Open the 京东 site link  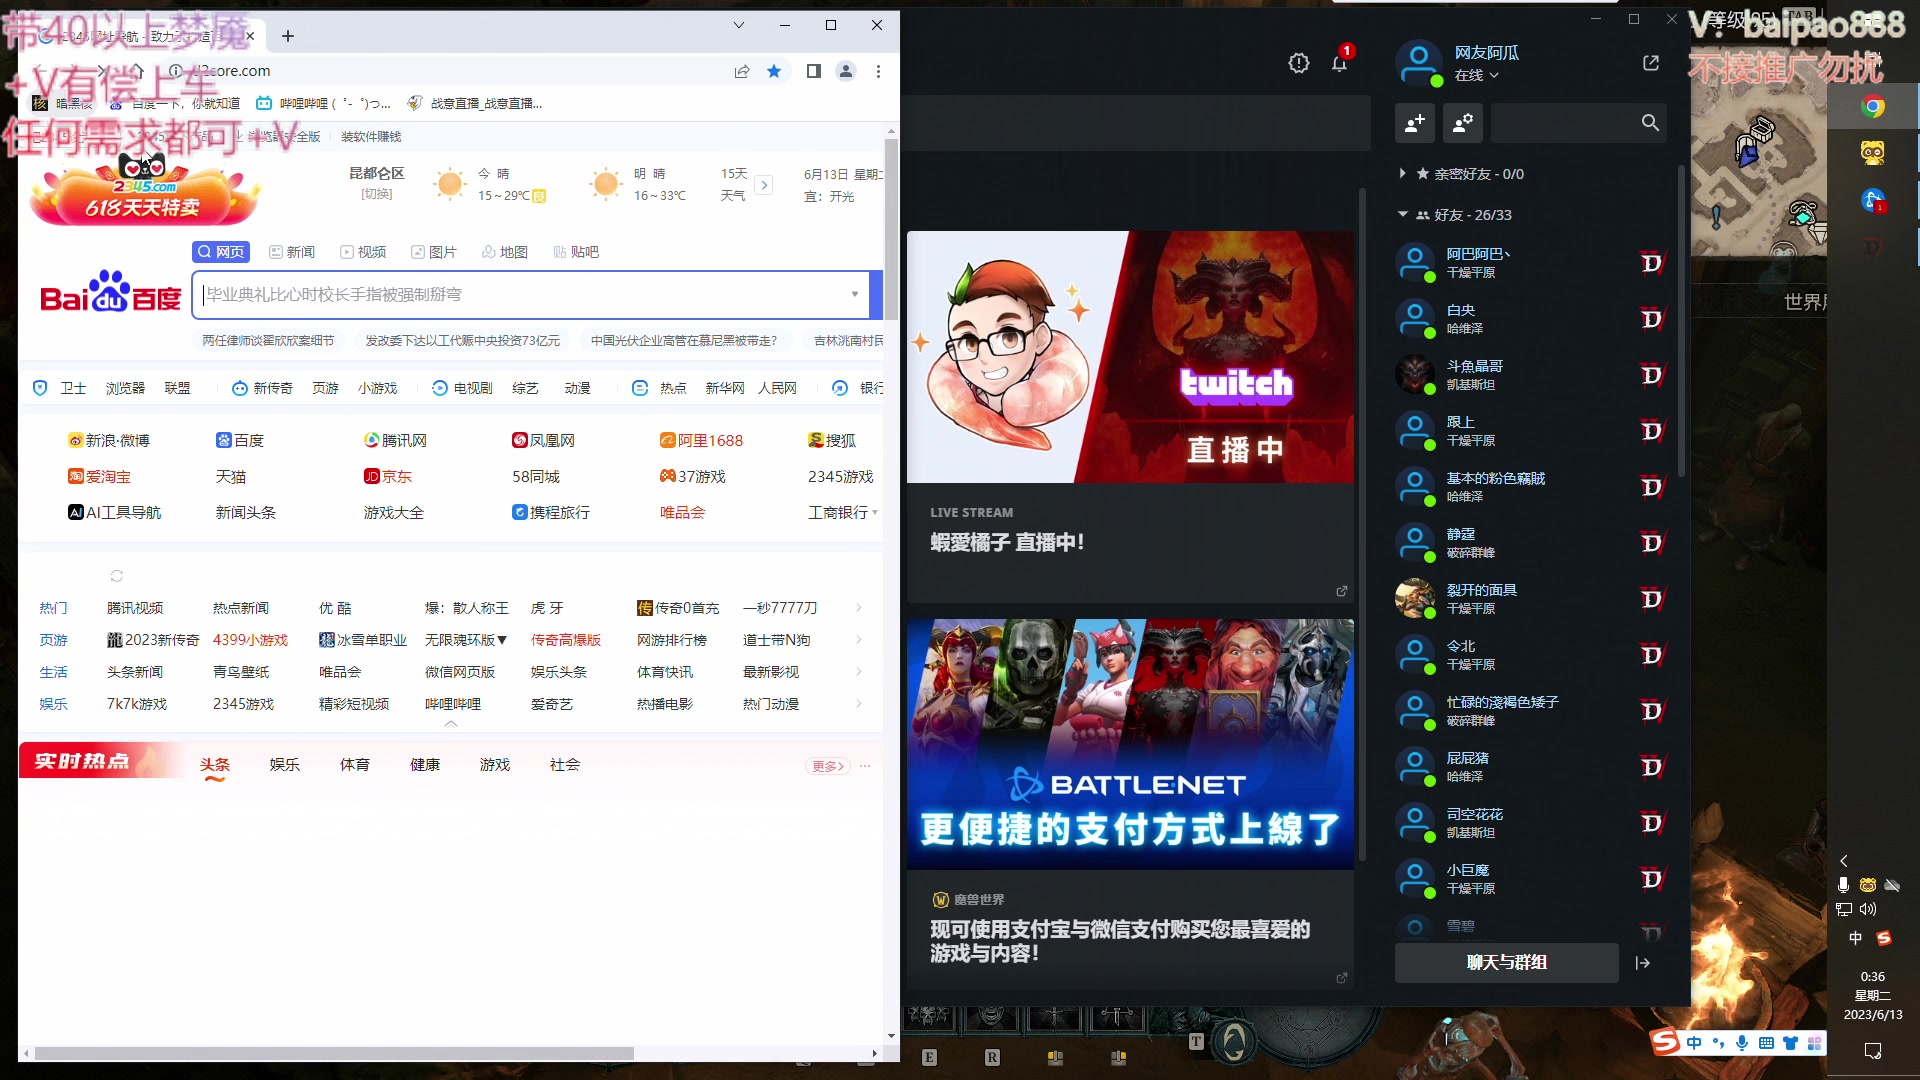(x=388, y=477)
